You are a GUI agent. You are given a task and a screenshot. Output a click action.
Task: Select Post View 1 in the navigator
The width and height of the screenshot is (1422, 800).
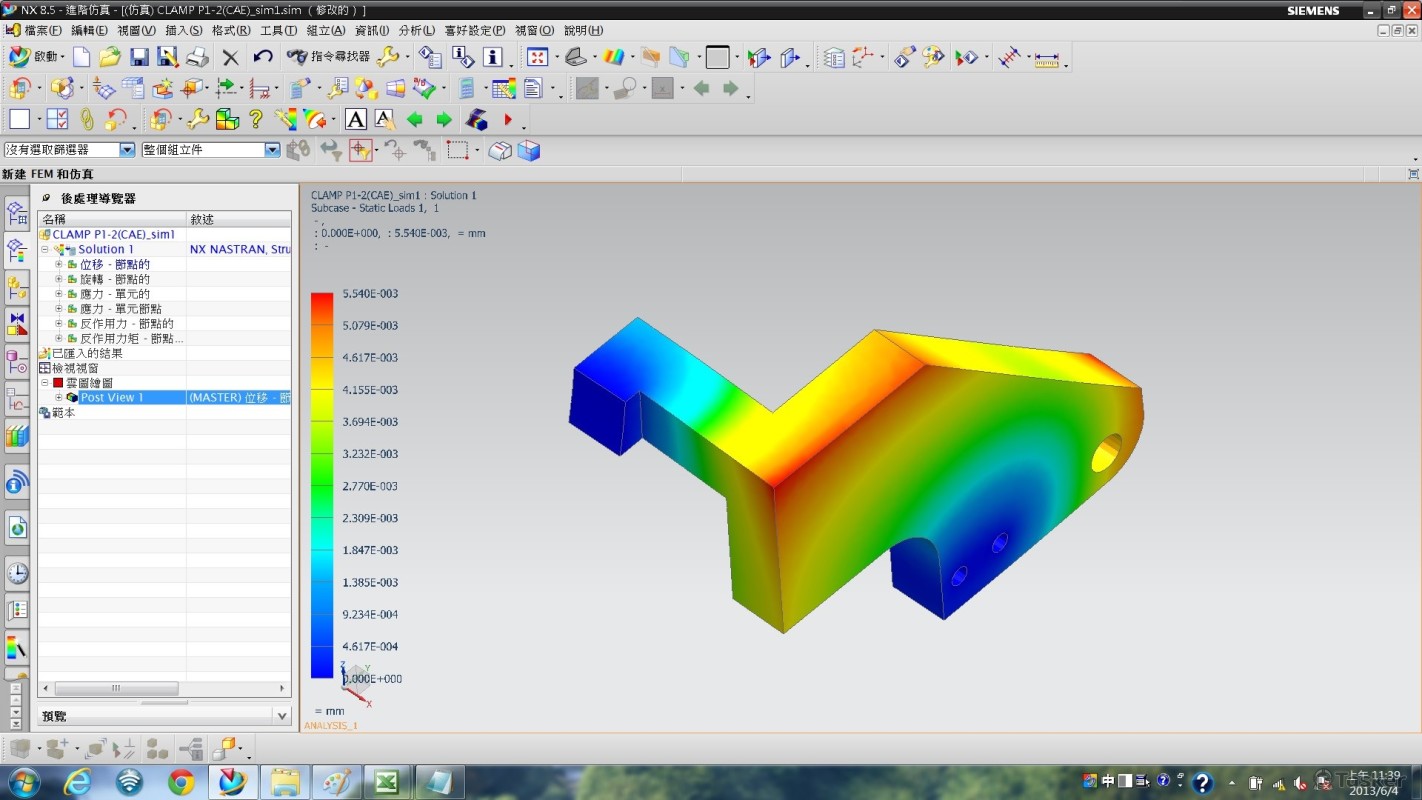[112, 397]
